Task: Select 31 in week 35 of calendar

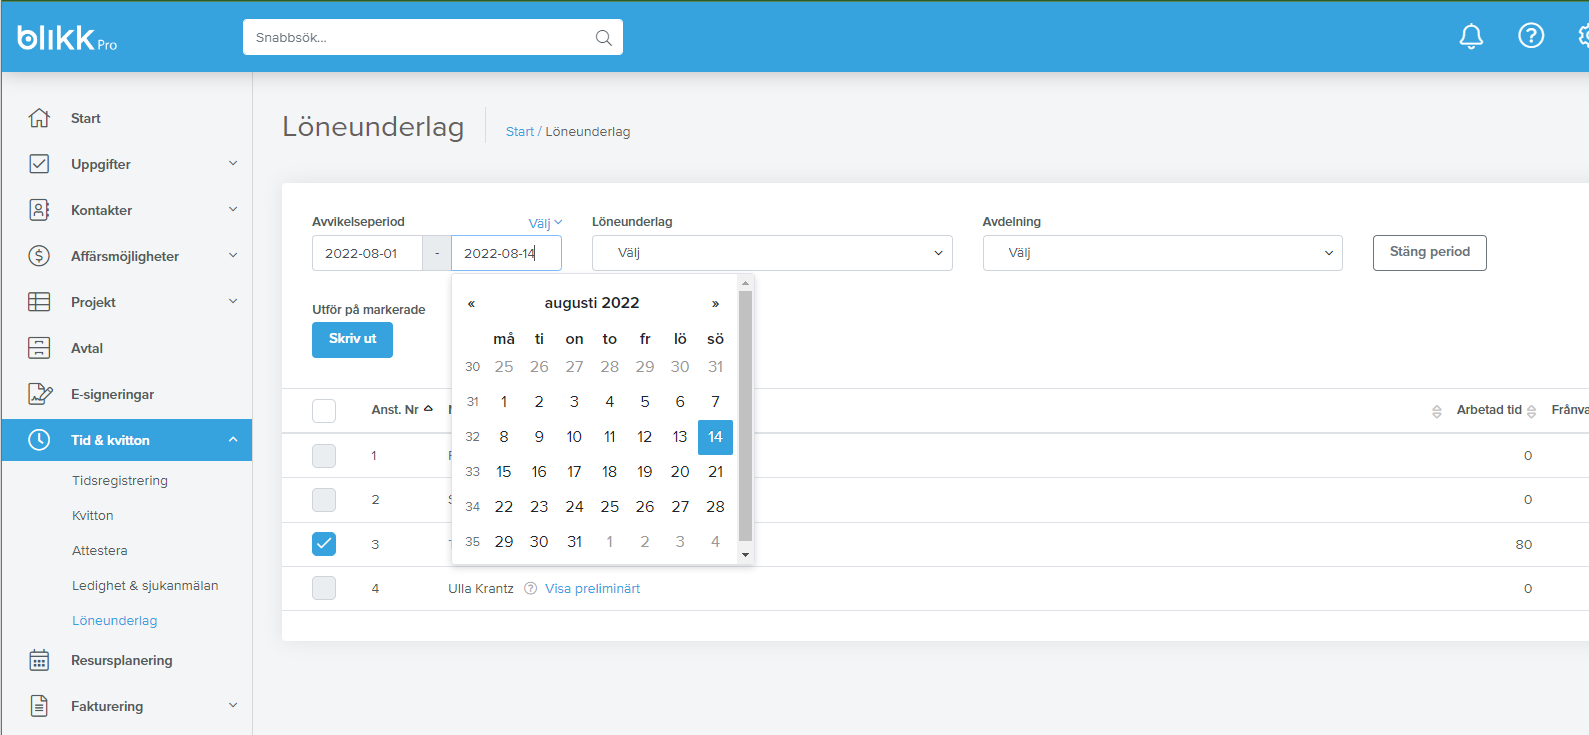Action: coord(574,542)
